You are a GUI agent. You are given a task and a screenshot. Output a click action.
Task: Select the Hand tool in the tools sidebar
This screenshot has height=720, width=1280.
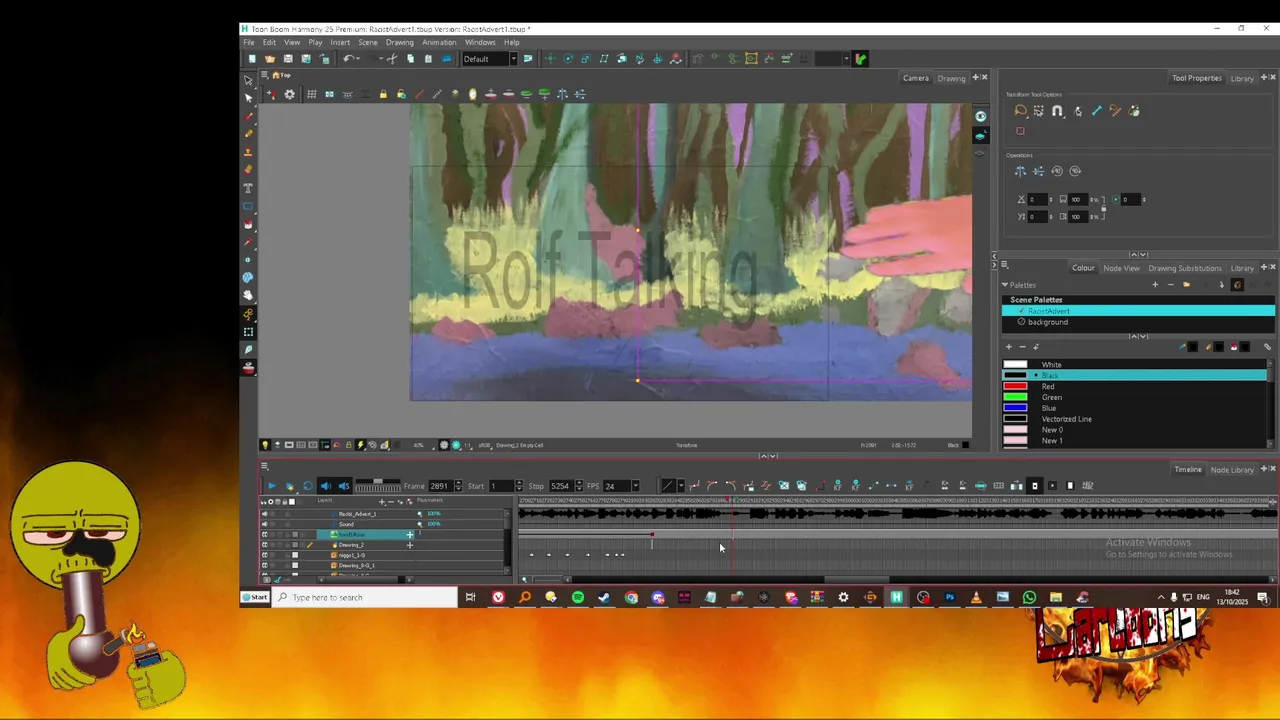click(248, 295)
